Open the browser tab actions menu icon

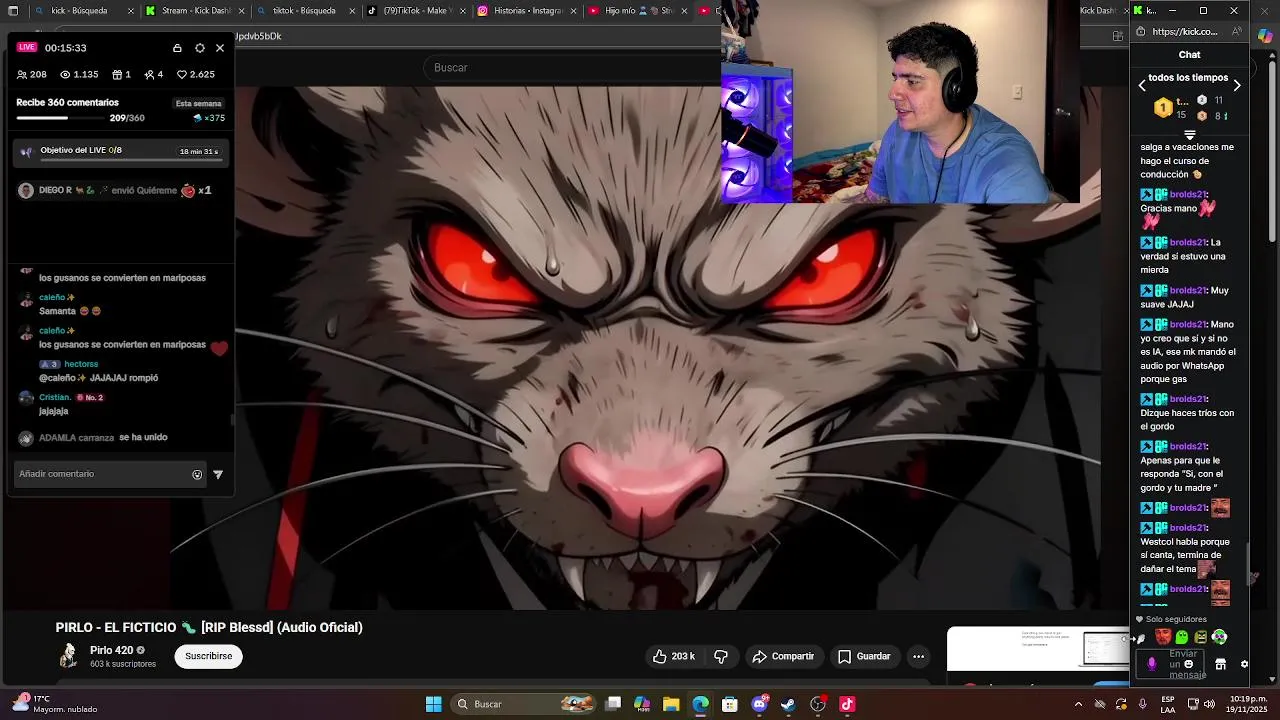click(x=13, y=11)
